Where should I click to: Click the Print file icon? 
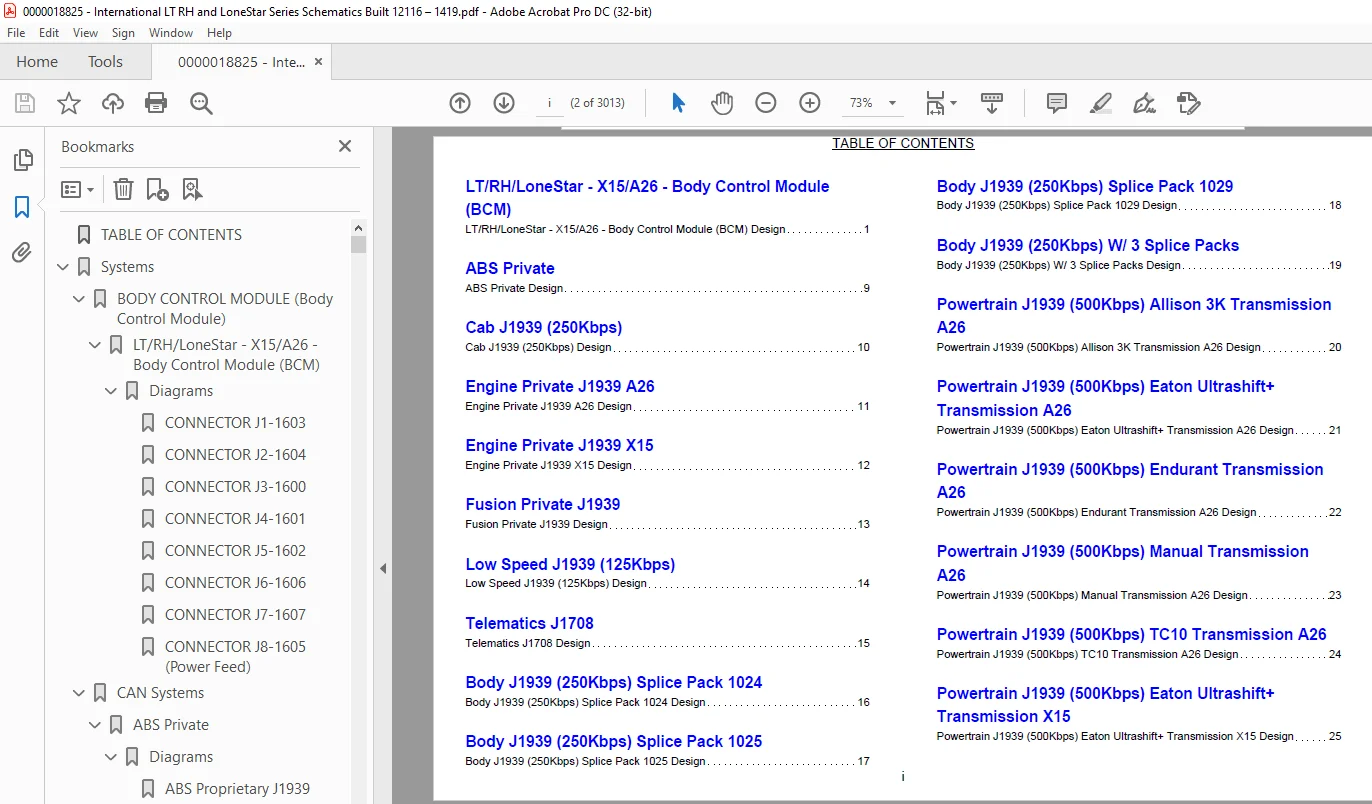(156, 103)
